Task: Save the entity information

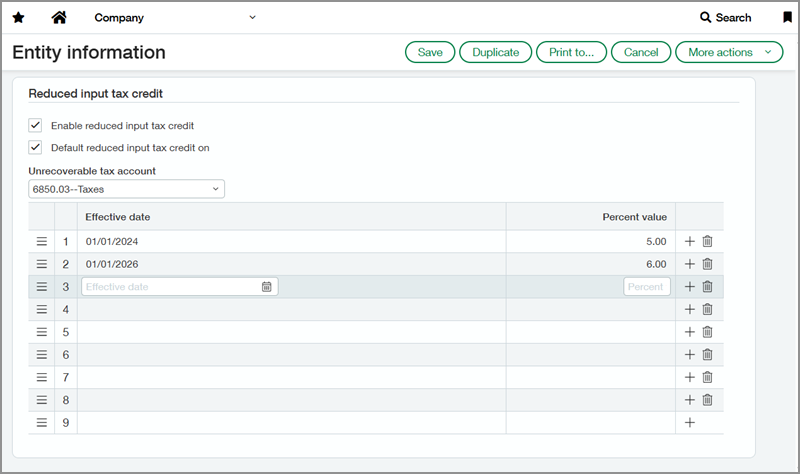Action: (x=430, y=52)
